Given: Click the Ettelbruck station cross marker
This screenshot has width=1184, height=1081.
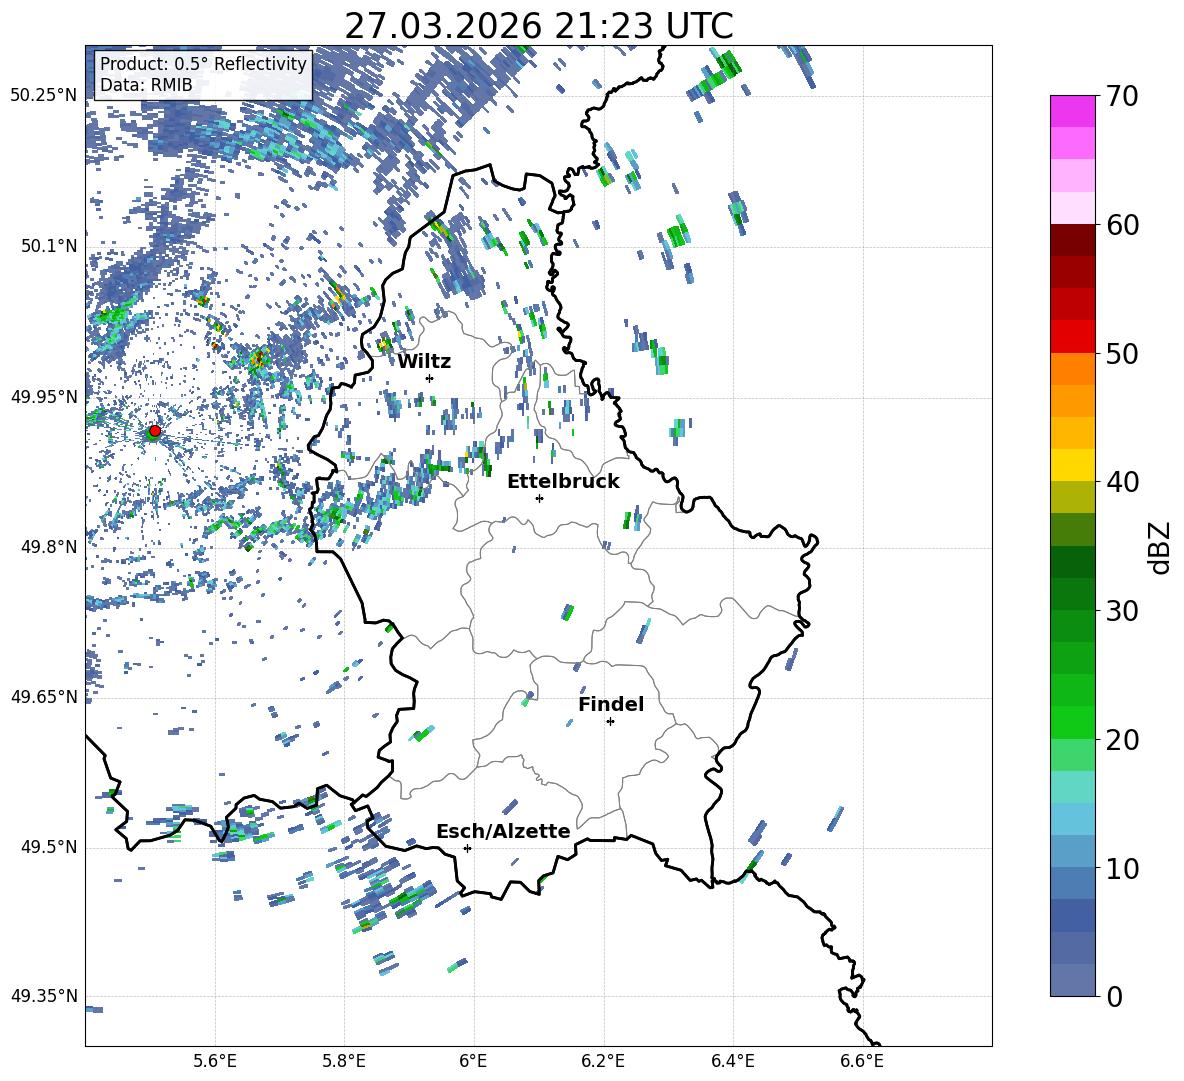Looking at the screenshot, I should [x=539, y=498].
